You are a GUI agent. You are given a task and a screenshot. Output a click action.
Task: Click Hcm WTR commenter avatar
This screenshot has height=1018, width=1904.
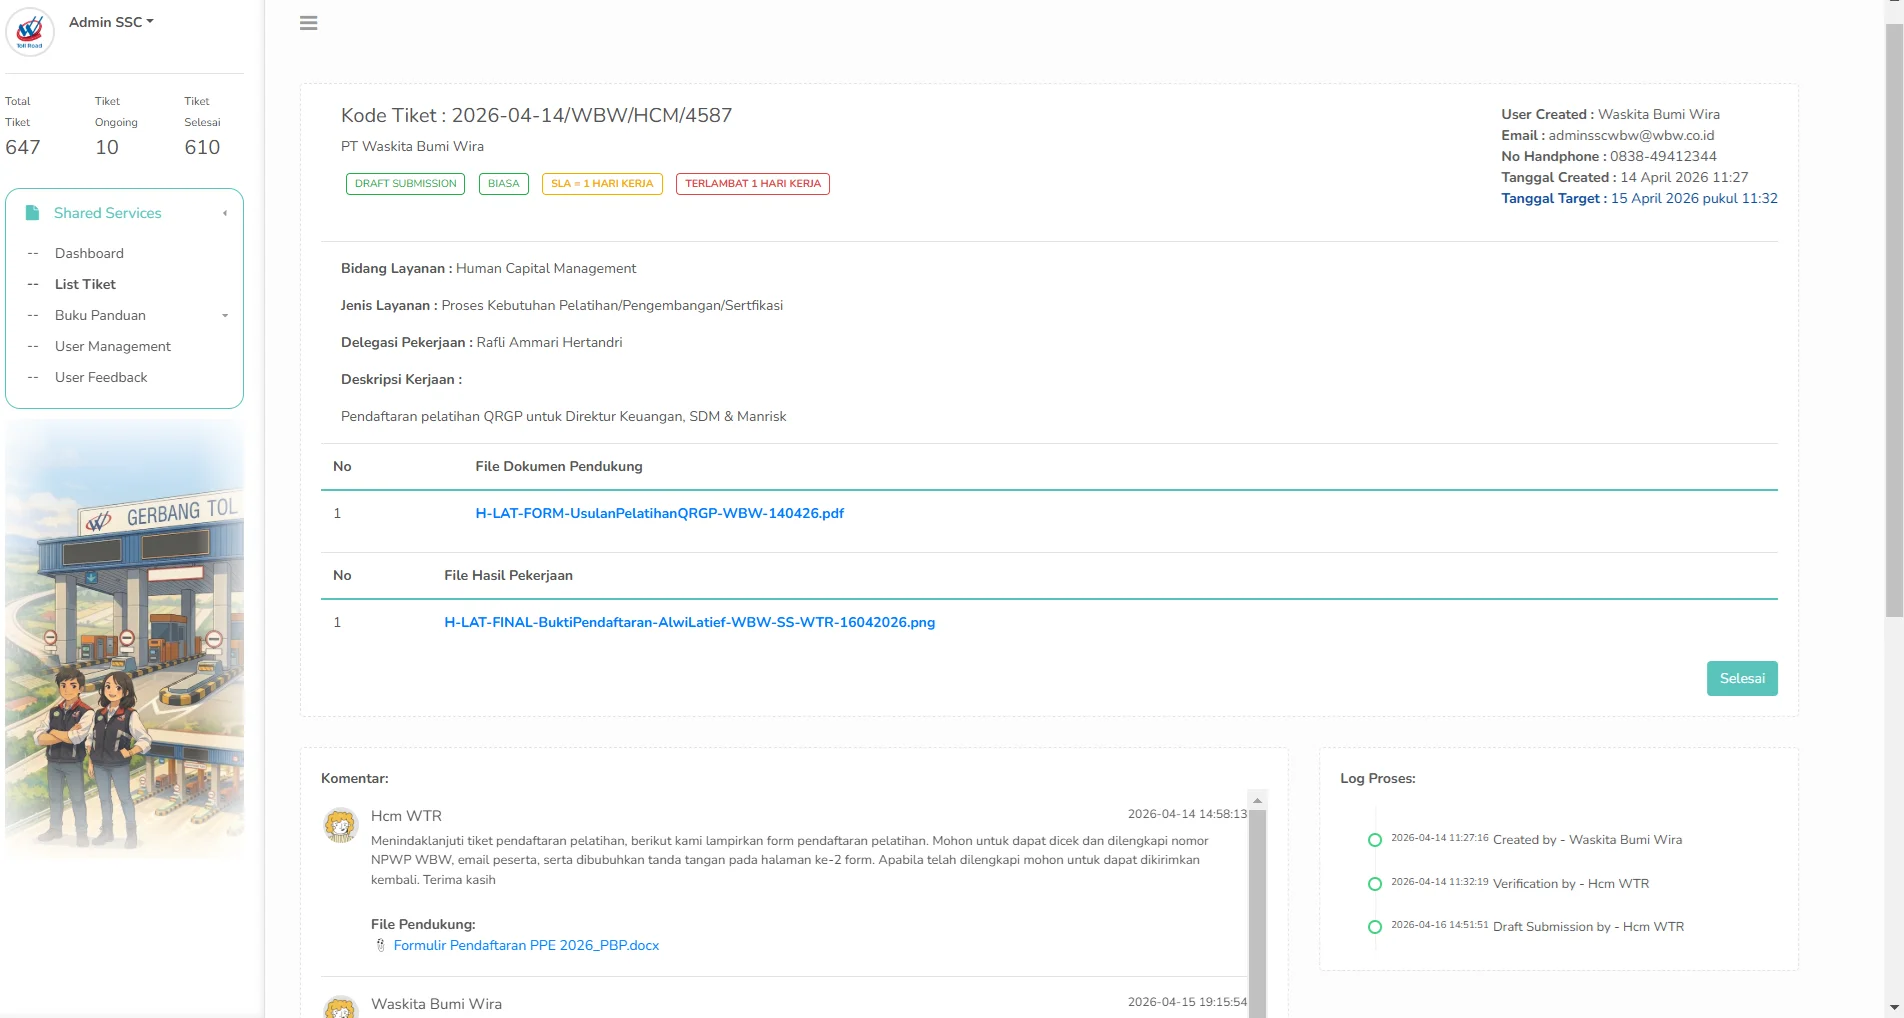point(341,826)
